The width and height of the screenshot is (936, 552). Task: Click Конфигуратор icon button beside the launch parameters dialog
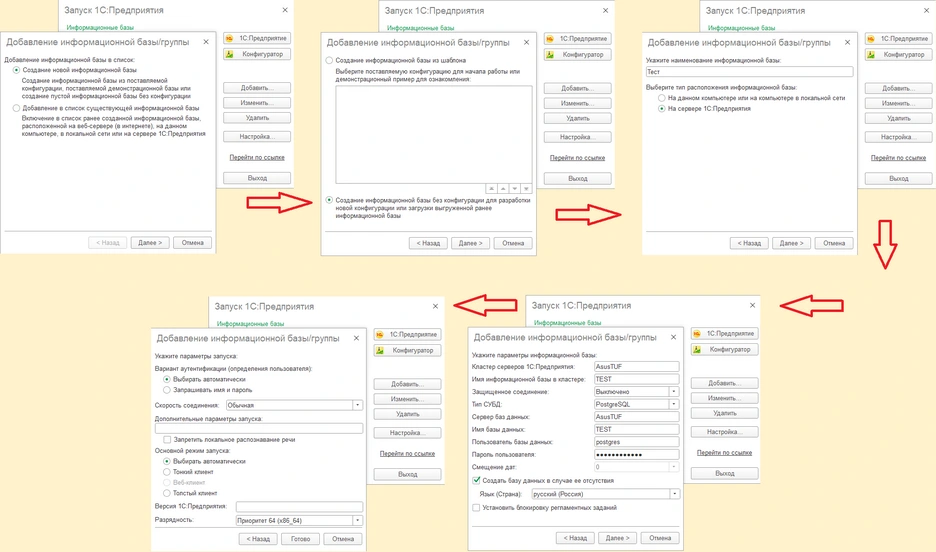pos(406,351)
